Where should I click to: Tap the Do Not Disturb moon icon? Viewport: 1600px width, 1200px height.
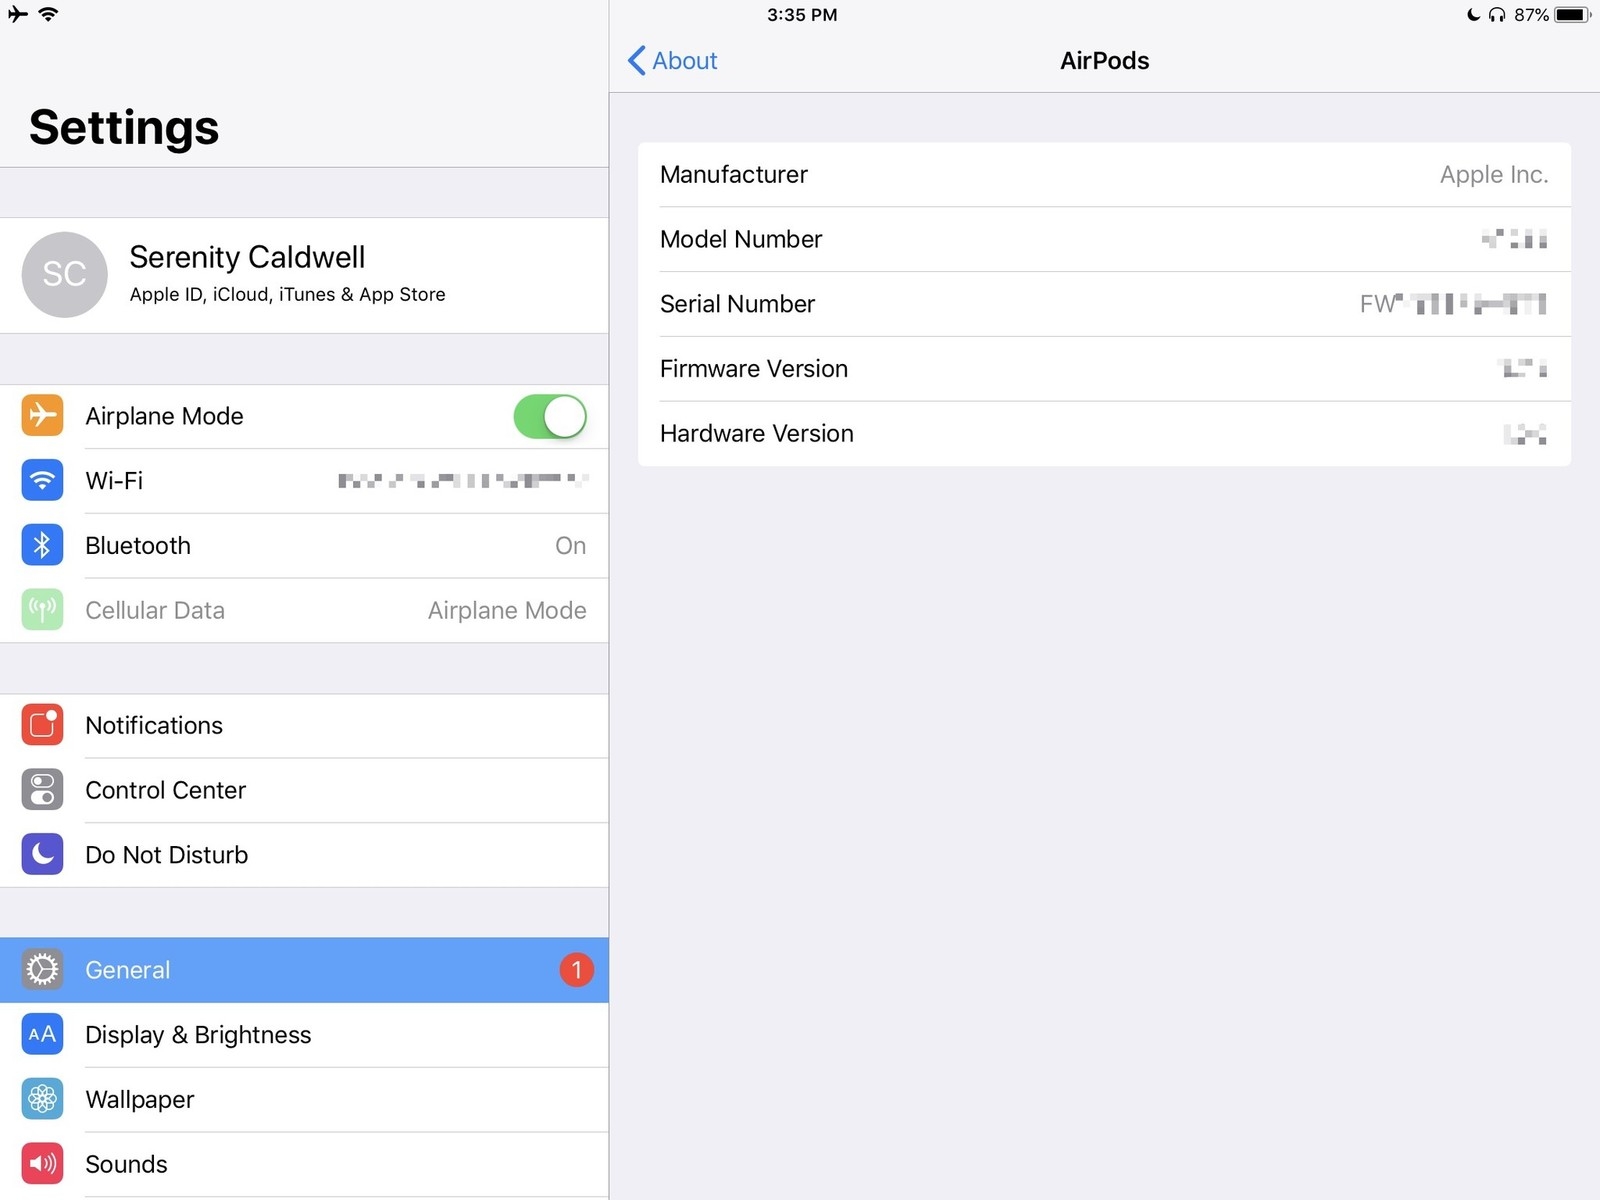[x=42, y=854]
